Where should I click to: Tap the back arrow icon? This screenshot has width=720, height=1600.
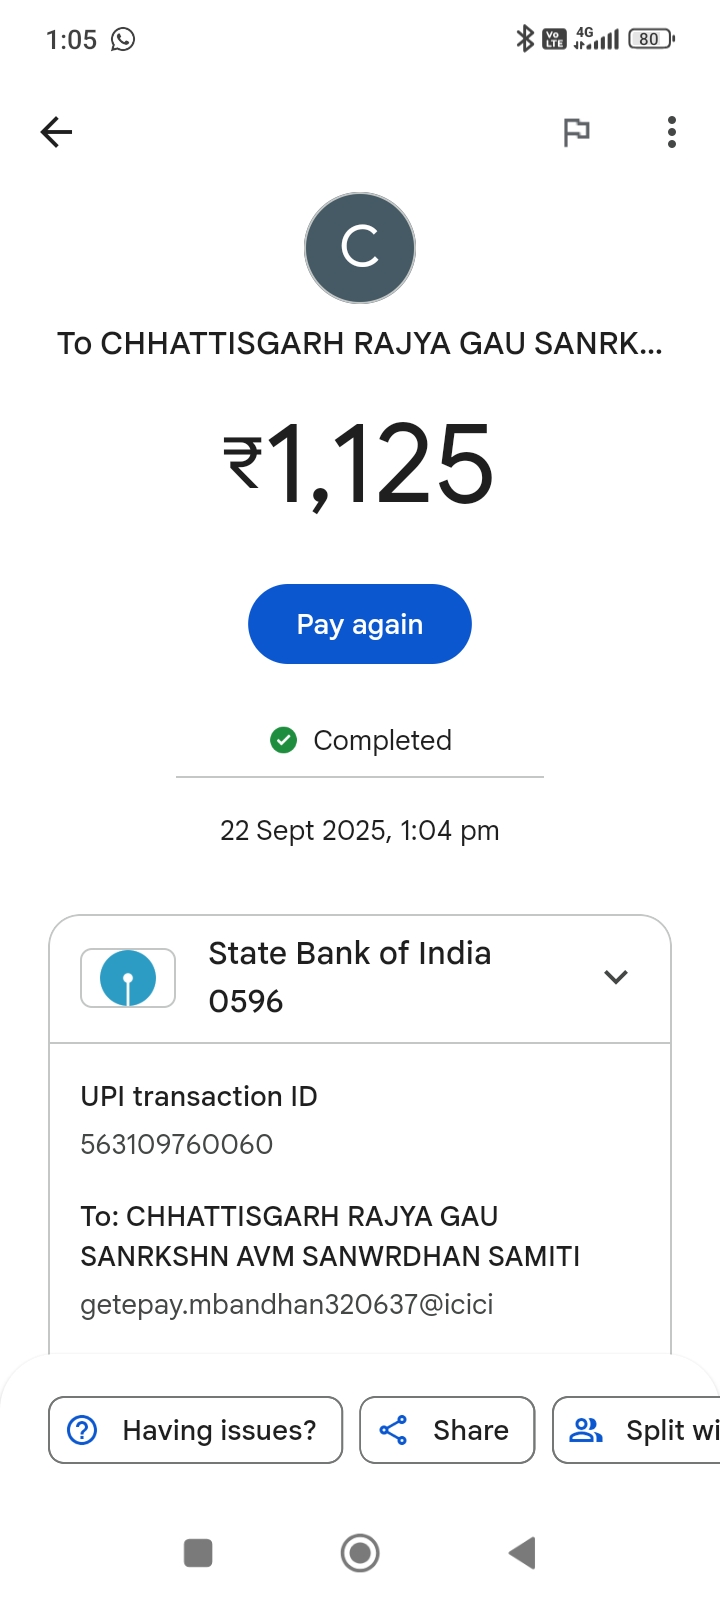tap(56, 132)
